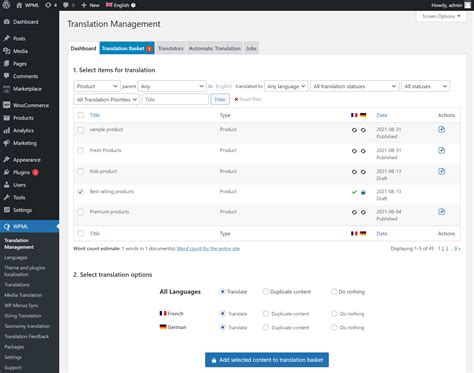
Task: Open Media Translation in the WPML submenu
Action: point(23,295)
